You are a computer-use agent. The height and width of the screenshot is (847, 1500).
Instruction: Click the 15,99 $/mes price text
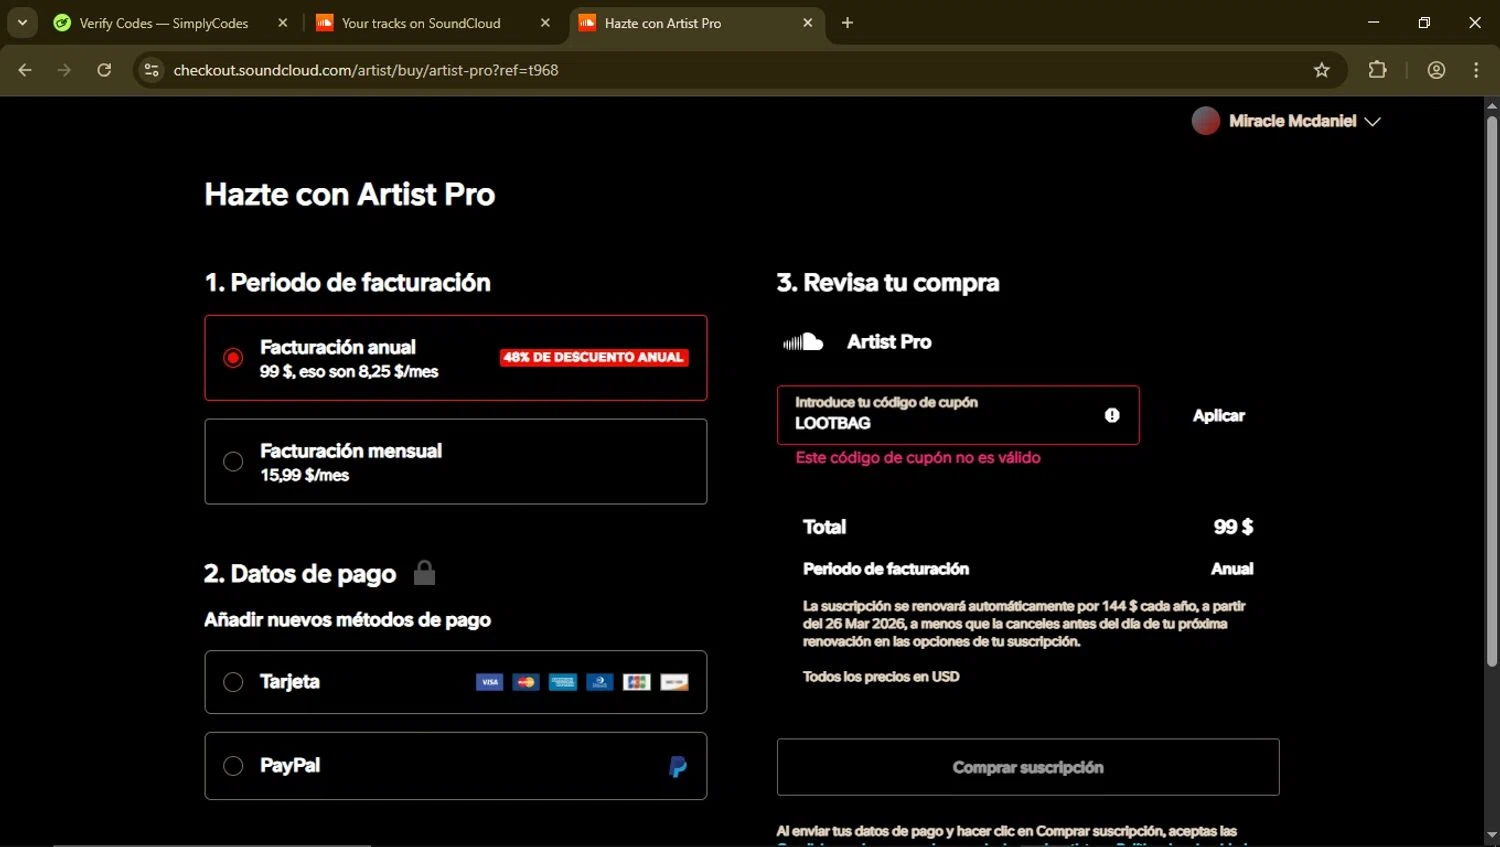tap(305, 476)
